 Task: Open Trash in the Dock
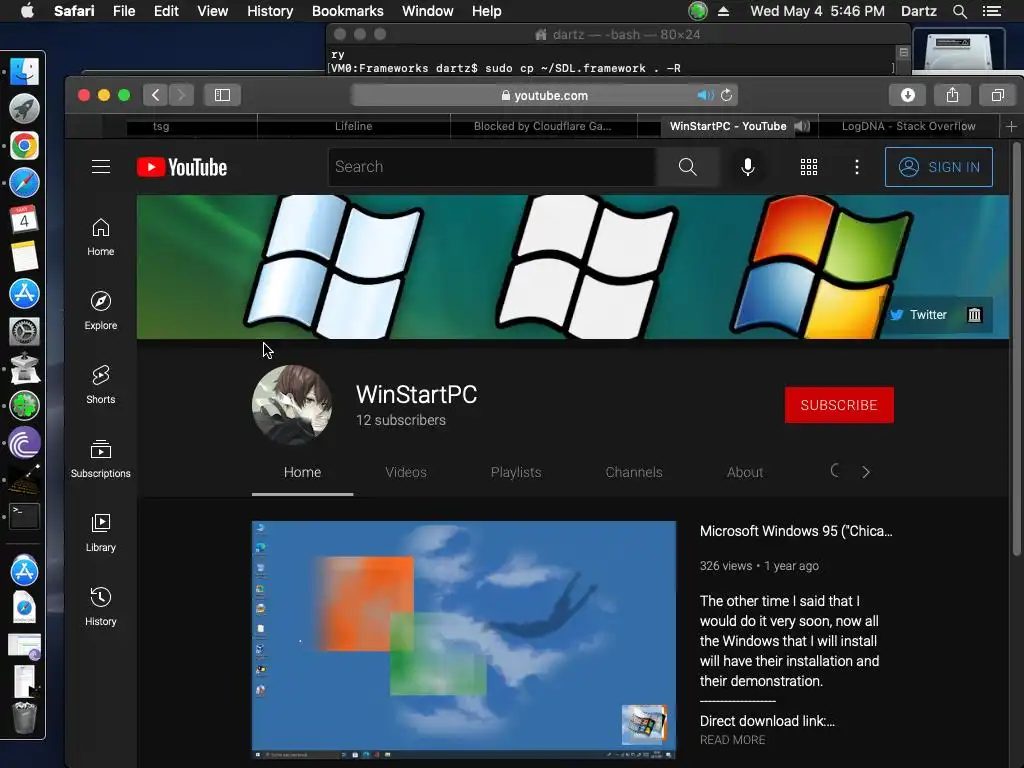click(x=24, y=717)
